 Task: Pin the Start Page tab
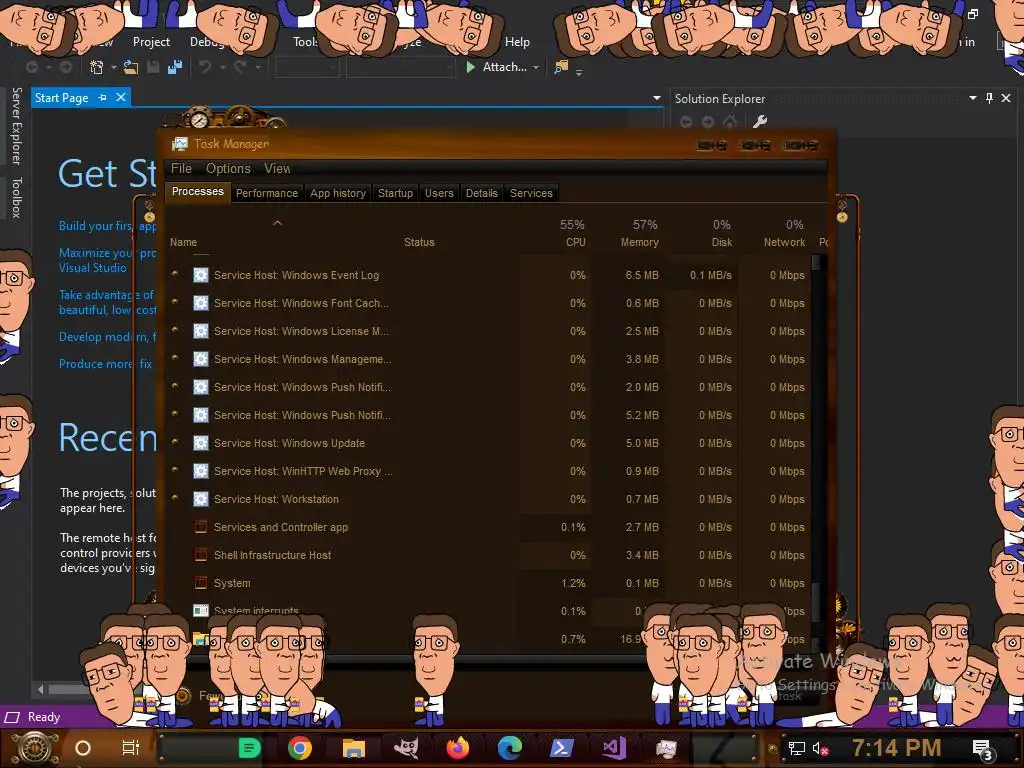tap(103, 97)
